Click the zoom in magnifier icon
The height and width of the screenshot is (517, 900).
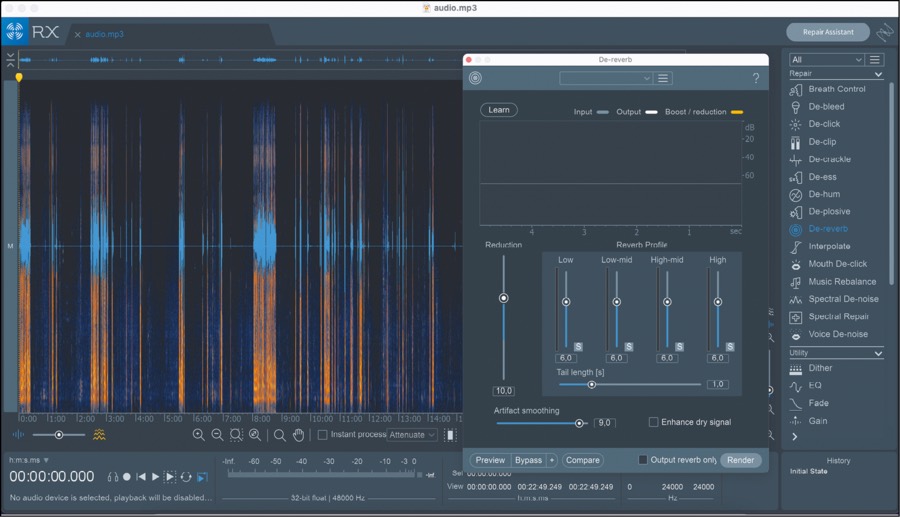pyautogui.click(x=199, y=435)
